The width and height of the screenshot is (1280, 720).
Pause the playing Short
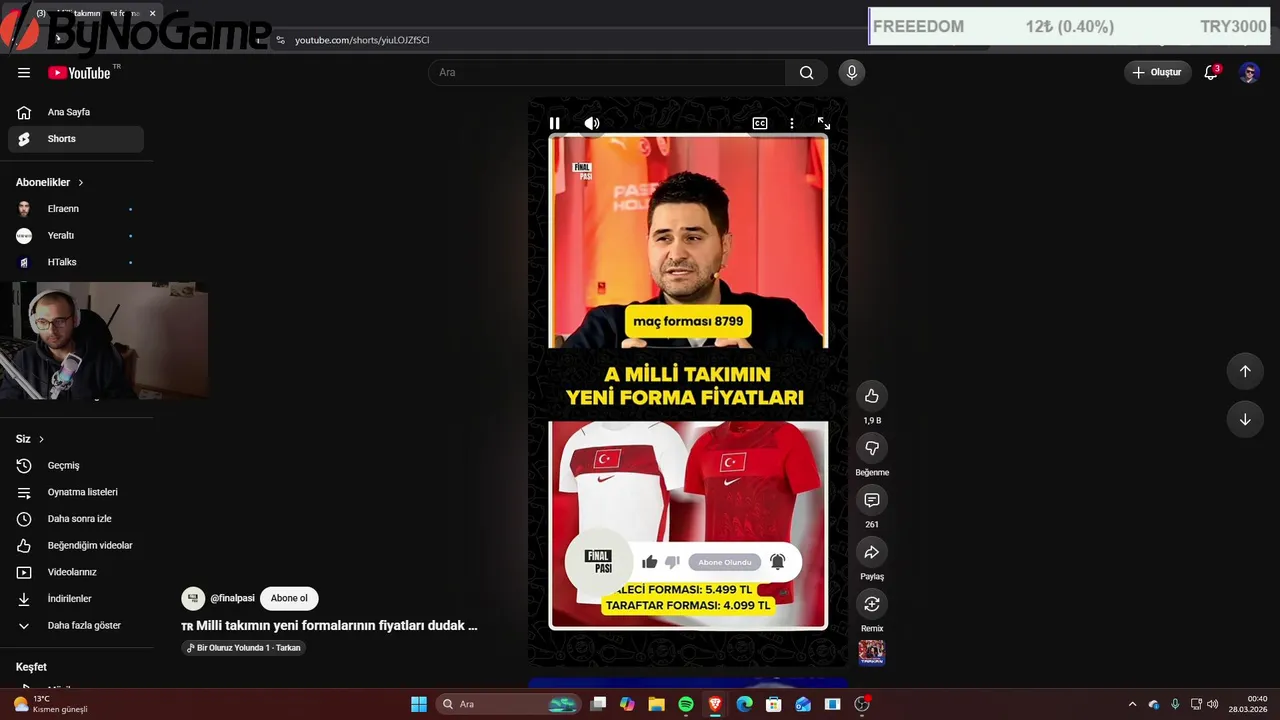click(554, 123)
